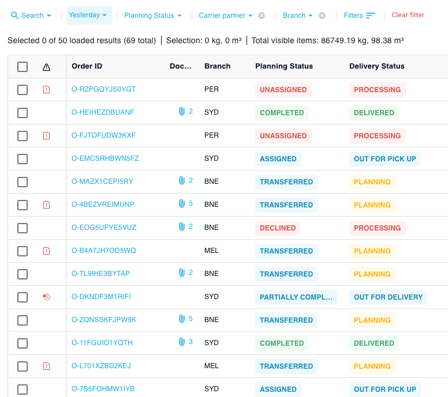Viewport: 448px width, 397px height.
Task: Open attachments for O-MAZX1CEPI5RY
Action: point(186,181)
